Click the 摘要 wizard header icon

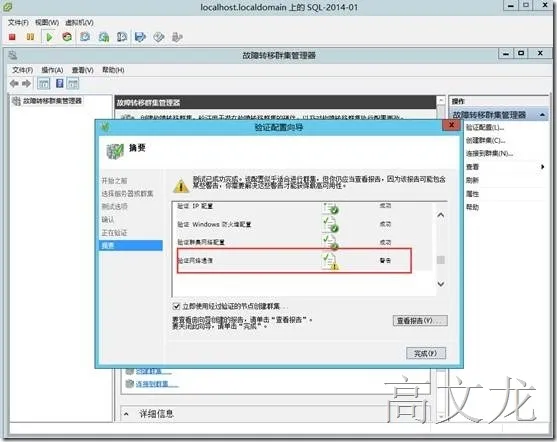coord(115,151)
